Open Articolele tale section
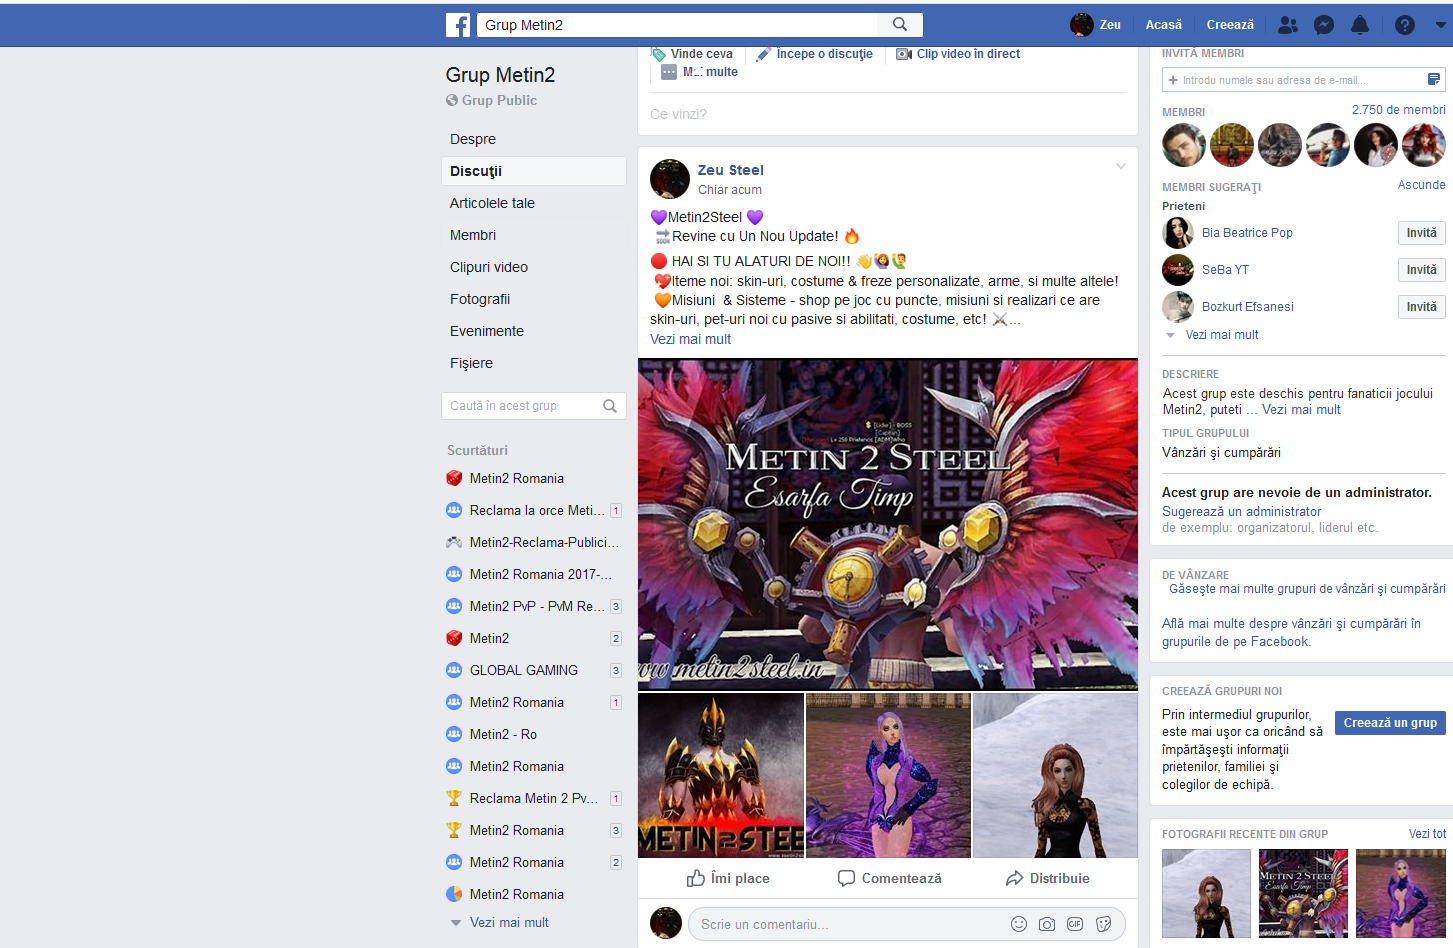Viewport: 1453px width, 948px height. pyautogui.click(x=492, y=203)
